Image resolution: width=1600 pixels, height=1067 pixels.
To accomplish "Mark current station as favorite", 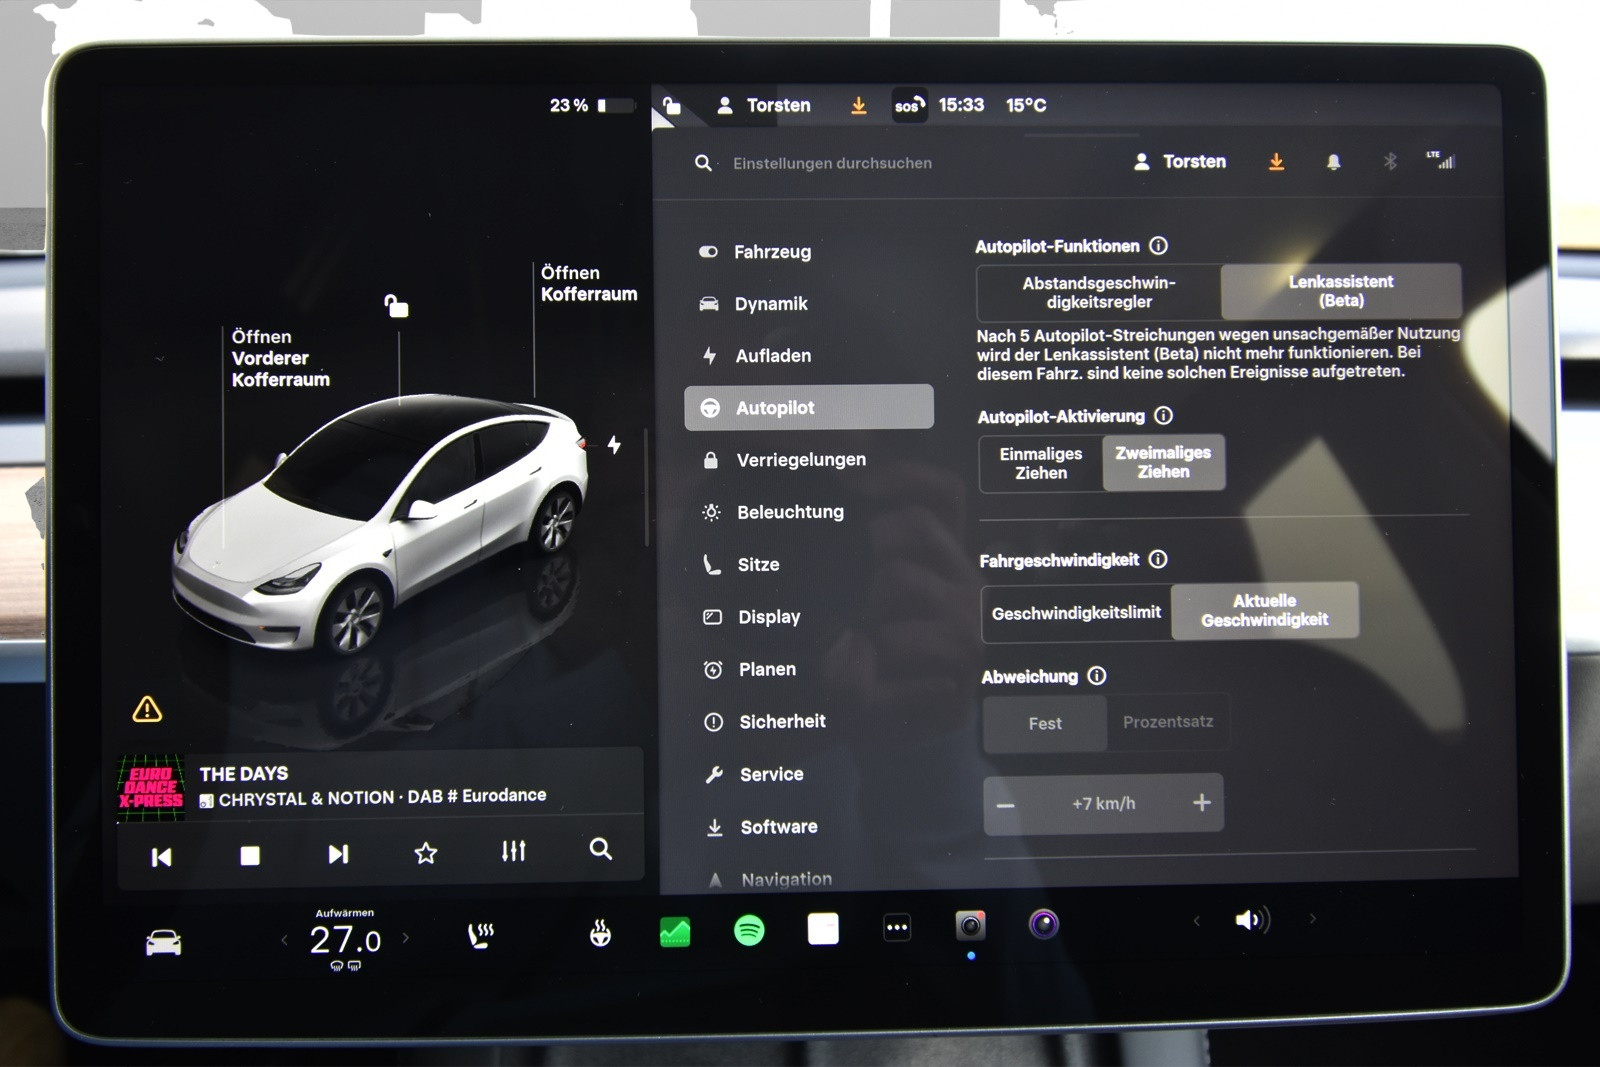I will coord(426,853).
